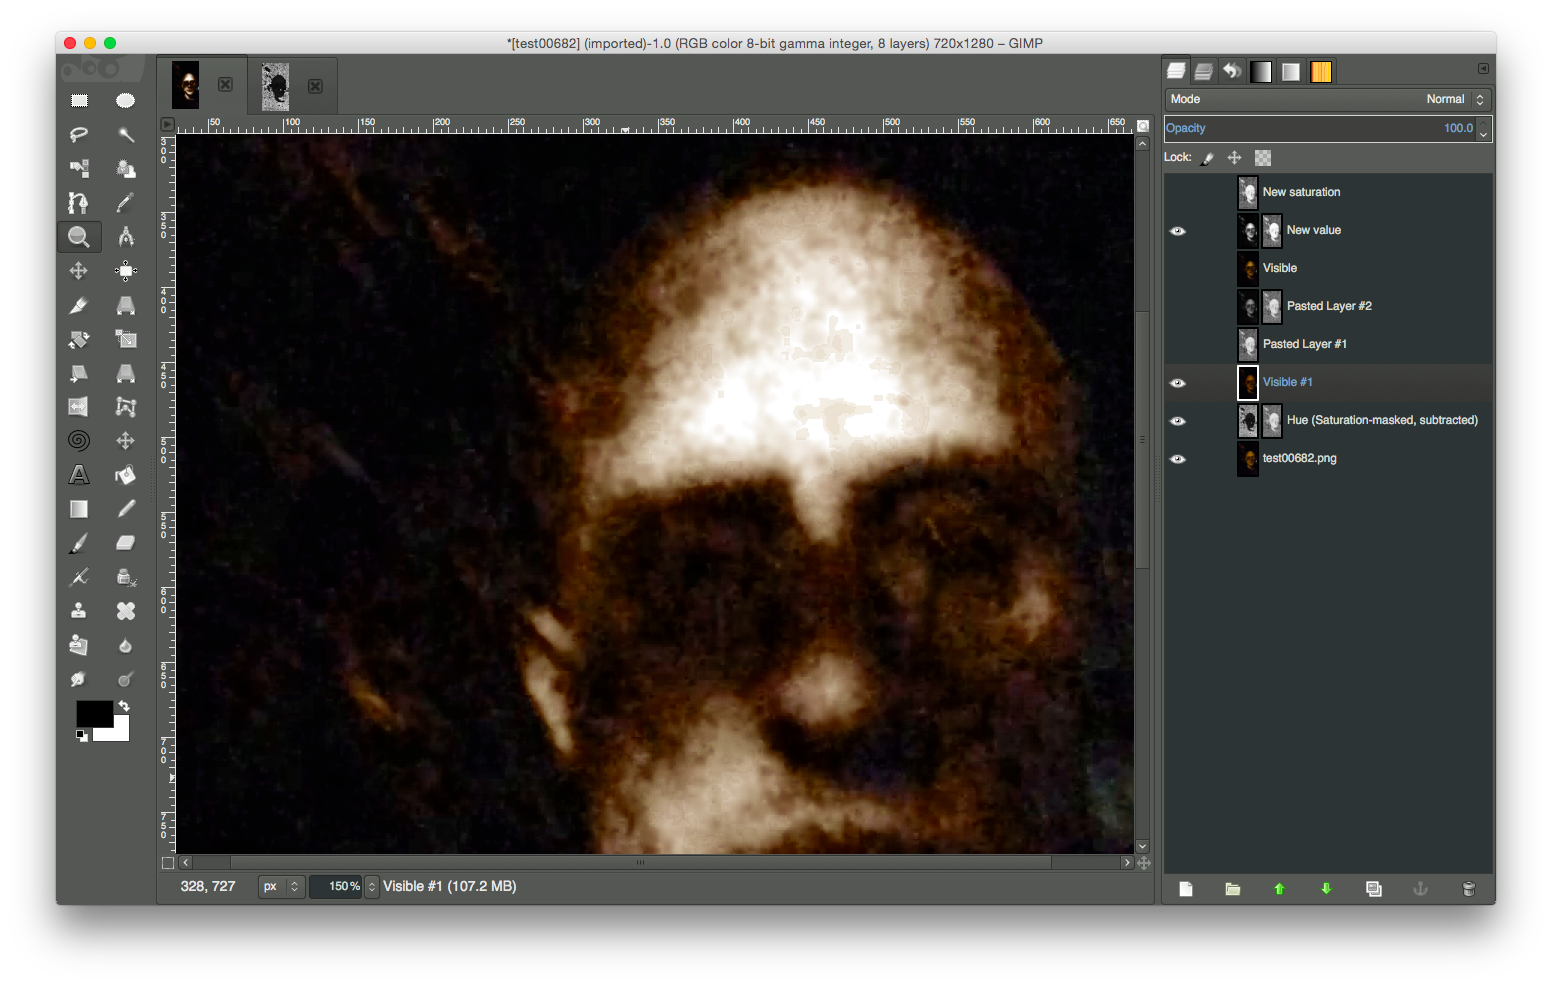The image size is (1552, 985).
Task: Open the black foreground color swatch
Action: pyautogui.click(x=94, y=713)
